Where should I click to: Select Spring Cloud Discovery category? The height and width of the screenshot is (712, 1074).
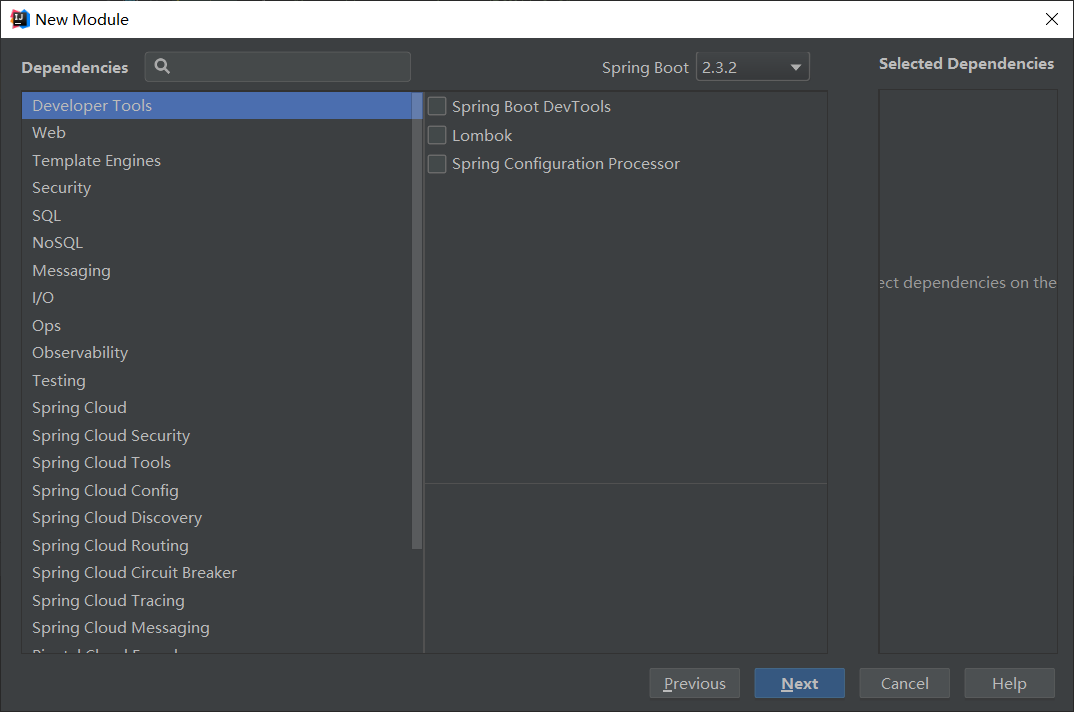217,518
